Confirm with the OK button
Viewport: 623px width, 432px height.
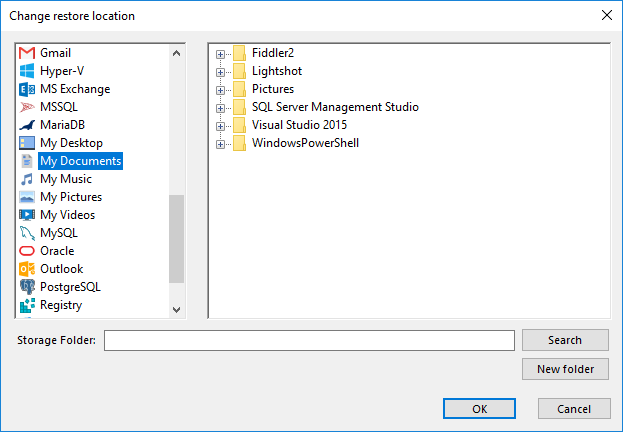pos(479,409)
